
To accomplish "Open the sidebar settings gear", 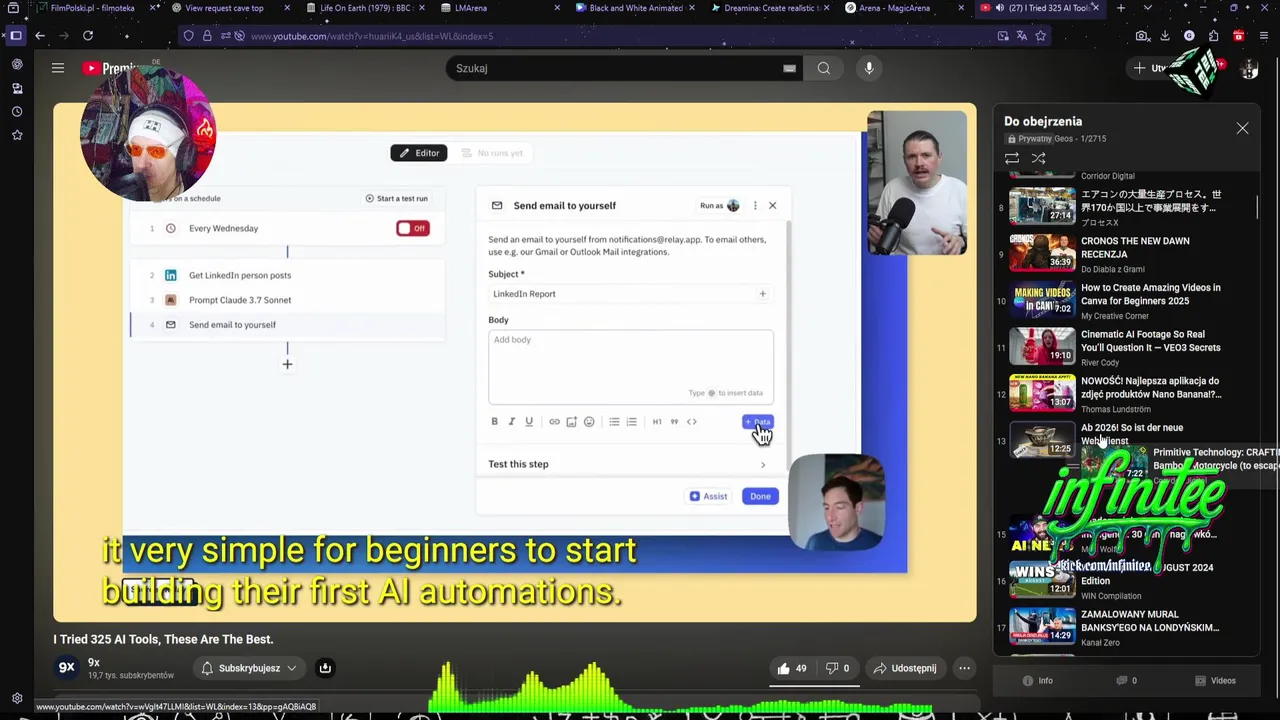I will [17, 699].
